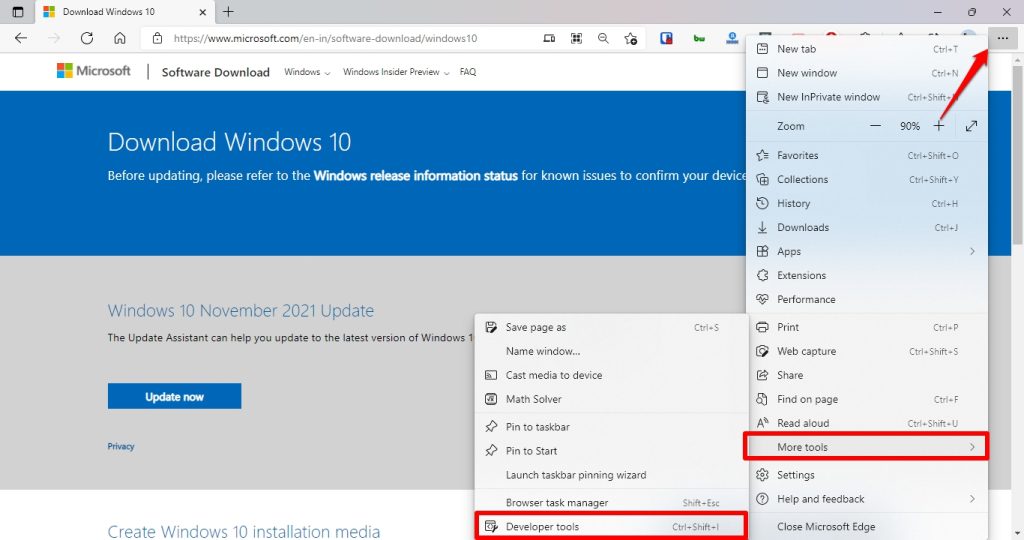
Task: Click the cast/app available icon in address bar
Action: 549,39
